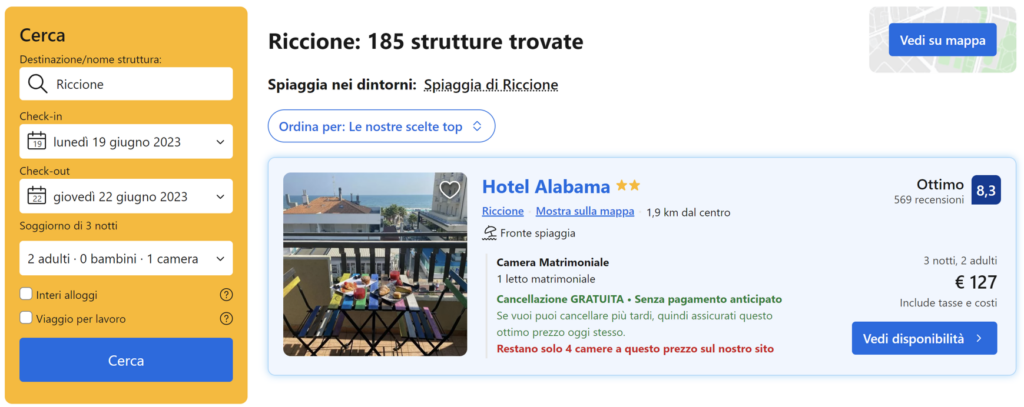Click the check-out calendar icon
The width and height of the screenshot is (1024, 407).
(x=37, y=196)
